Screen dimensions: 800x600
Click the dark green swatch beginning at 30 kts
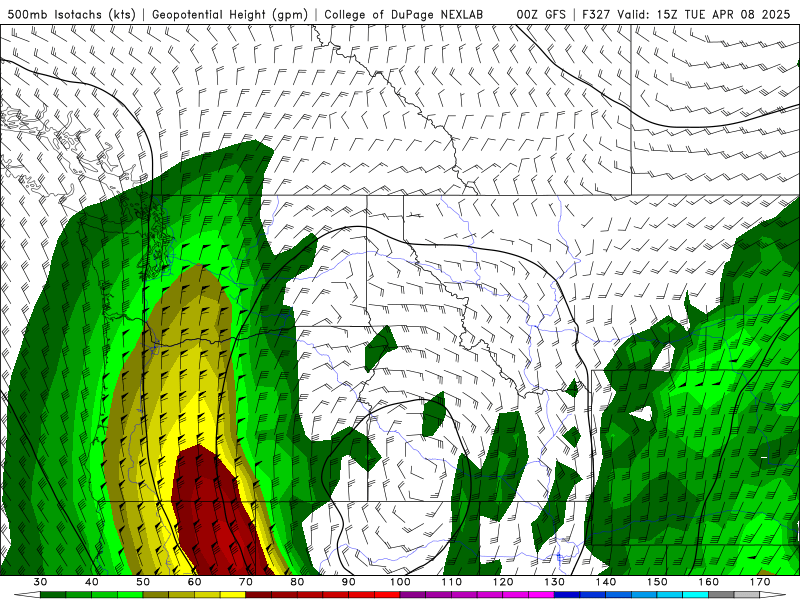tap(53, 595)
